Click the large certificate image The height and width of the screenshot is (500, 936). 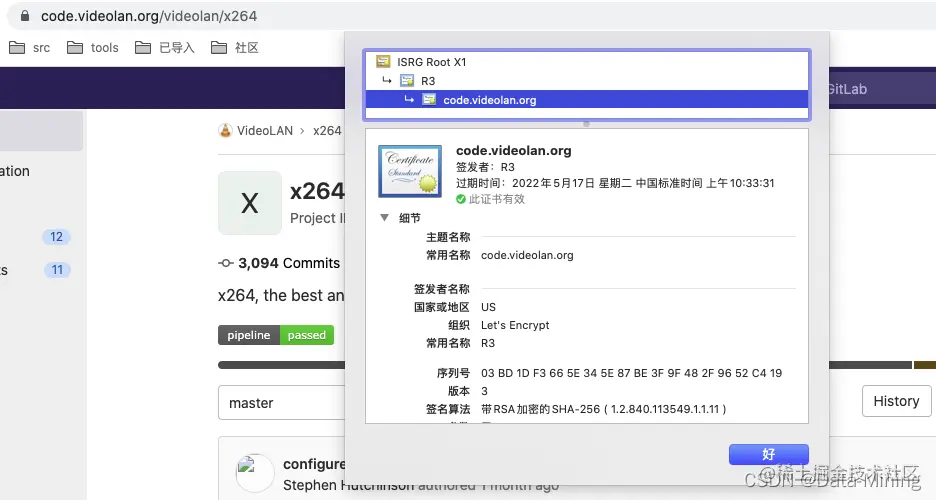pyautogui.click(x=410, y=171)
